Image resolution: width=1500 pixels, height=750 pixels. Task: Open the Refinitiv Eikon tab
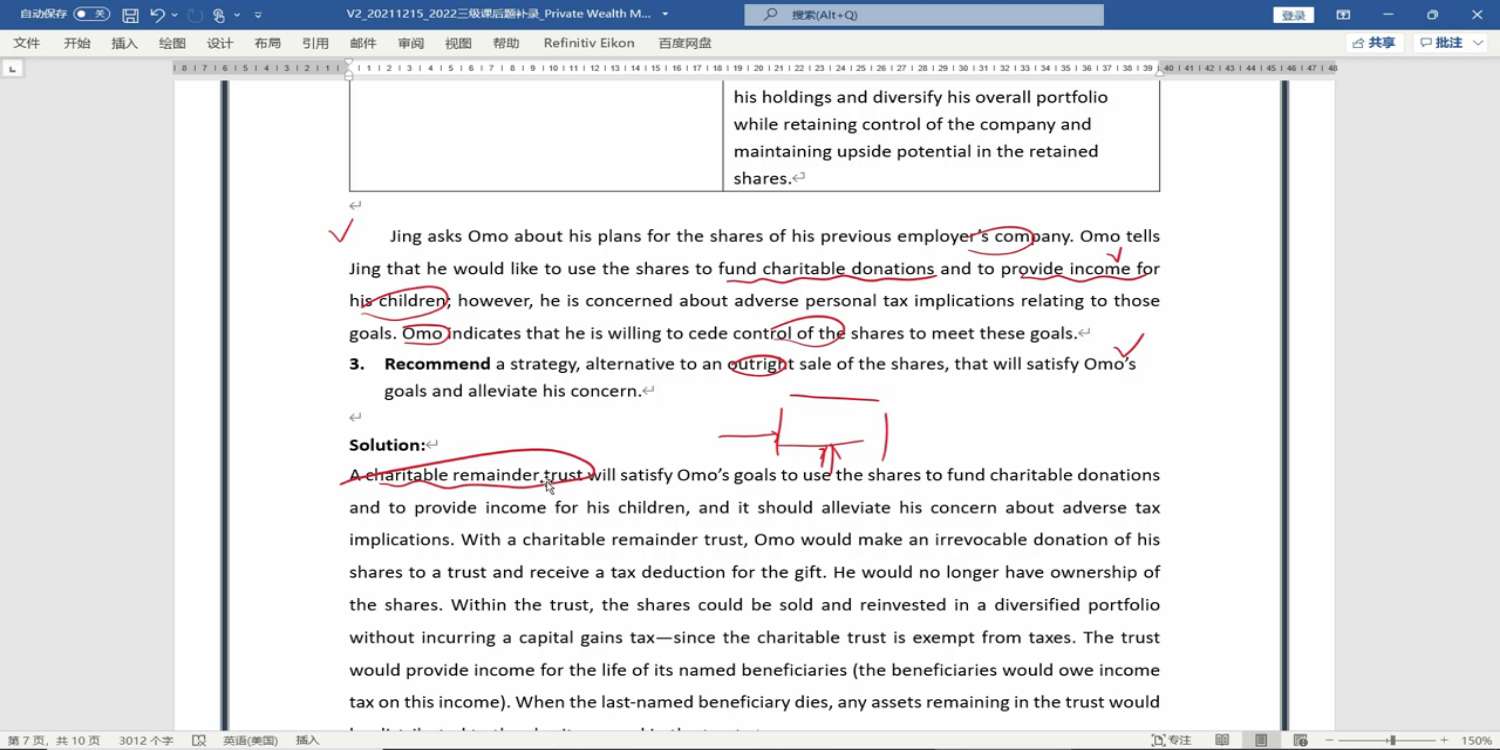(588, 43)
